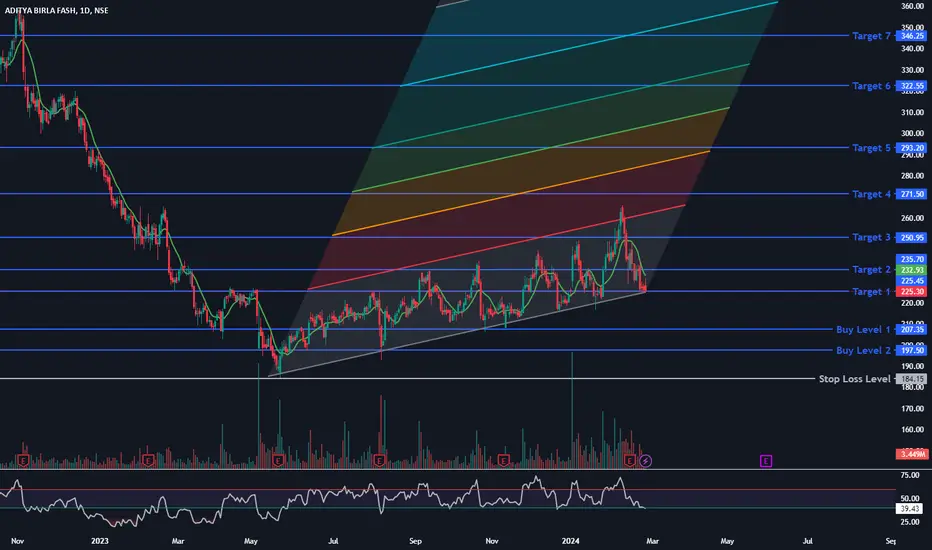This screenshot has width=932, height=550.
Task: Click the 271.50 price tag
Action: pos(912,194)
